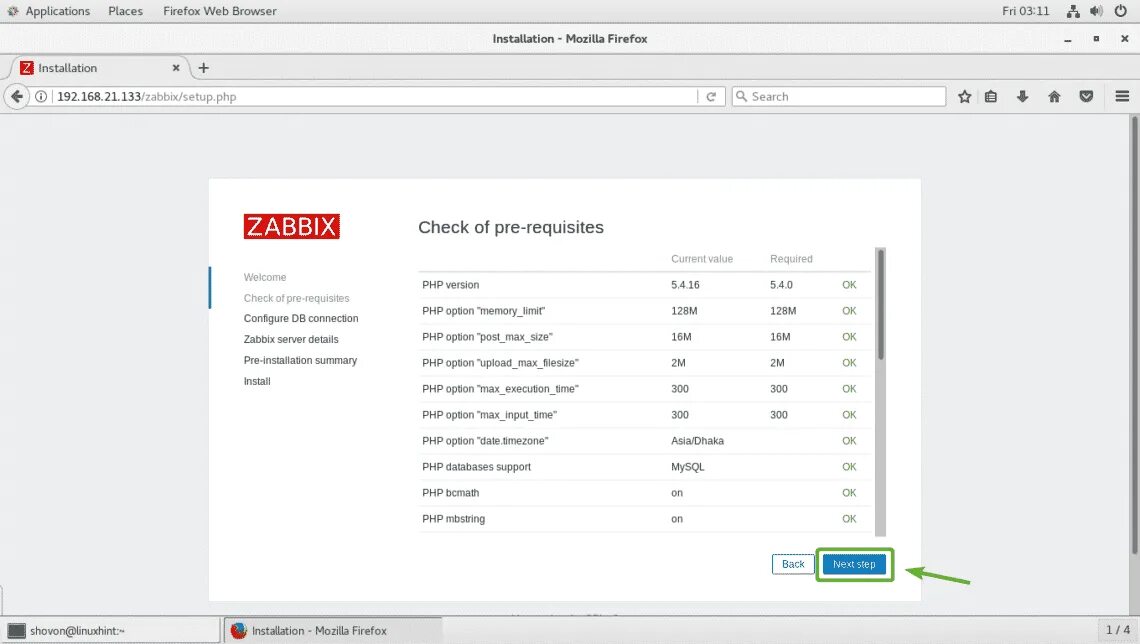
Task: Open a new tab with plus
Action: pyautogui.click(x=204, y=68)
